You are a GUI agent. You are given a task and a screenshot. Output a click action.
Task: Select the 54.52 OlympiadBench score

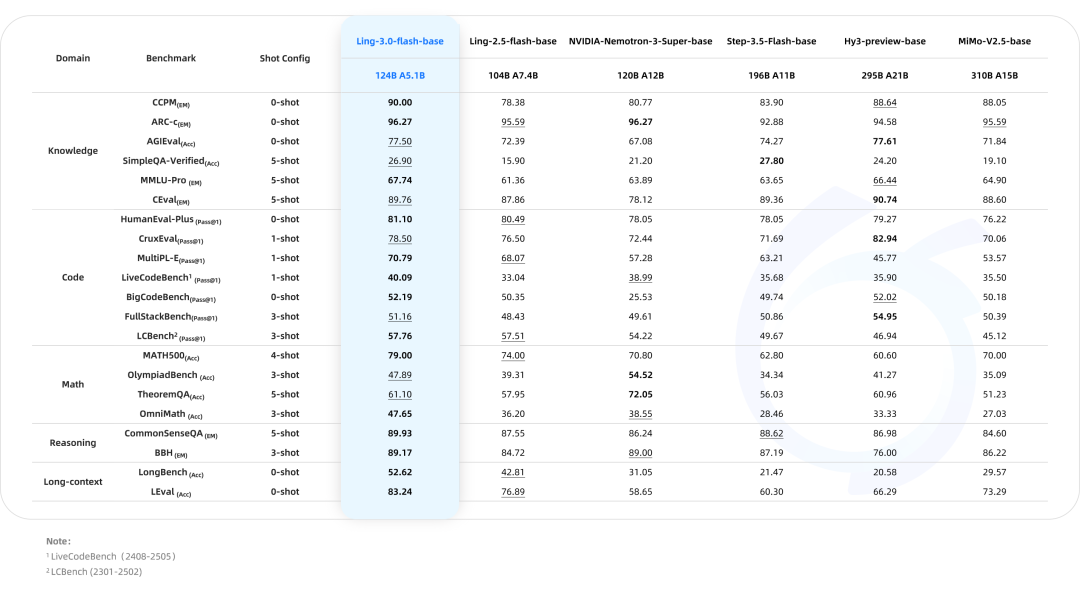click(x=640, y=375)
